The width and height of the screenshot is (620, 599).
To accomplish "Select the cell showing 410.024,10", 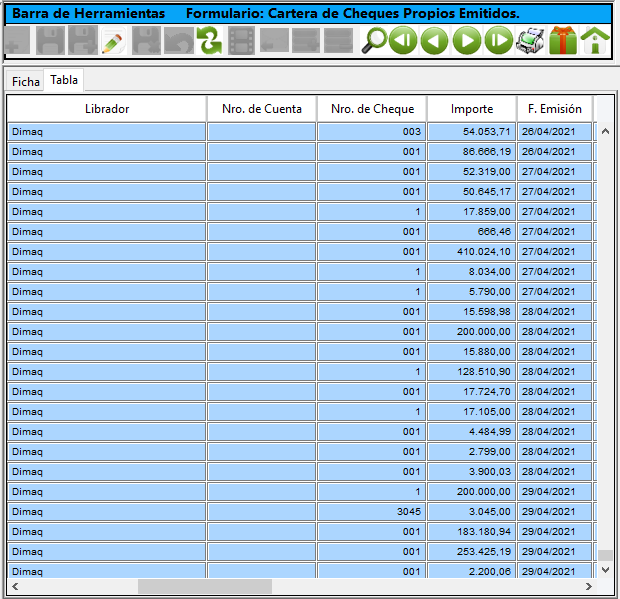I will (x=472, y=252).
